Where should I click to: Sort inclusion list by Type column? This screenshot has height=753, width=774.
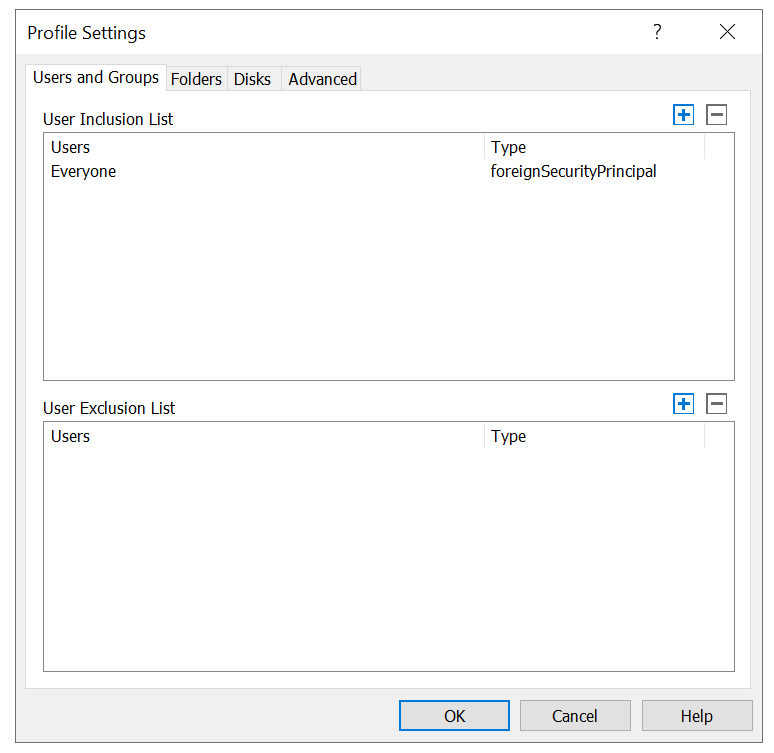point(594,148)
